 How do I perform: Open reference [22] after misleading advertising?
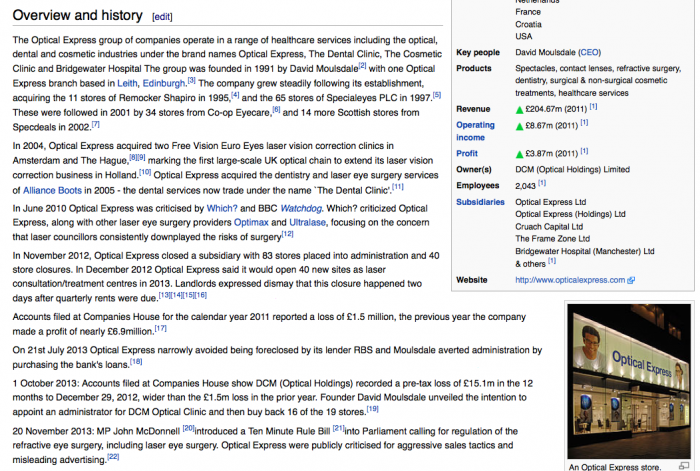[x=113, y=457]
